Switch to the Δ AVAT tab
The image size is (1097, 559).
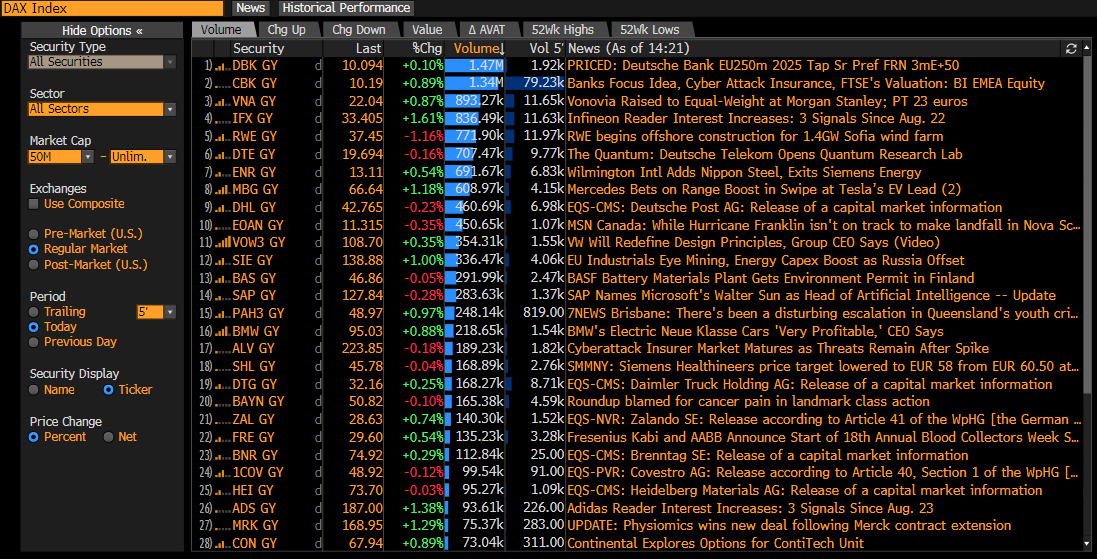tap(486, 29)
